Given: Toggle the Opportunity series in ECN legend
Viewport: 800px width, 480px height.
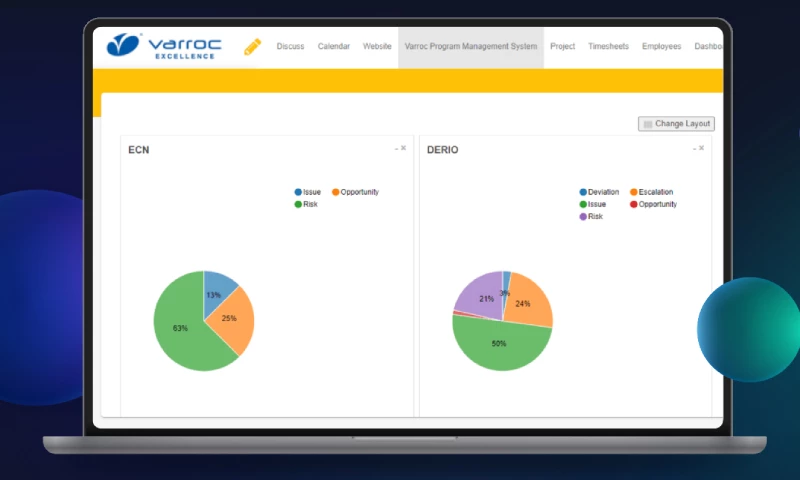Looking at the screenshot, I should coord(353,192).
